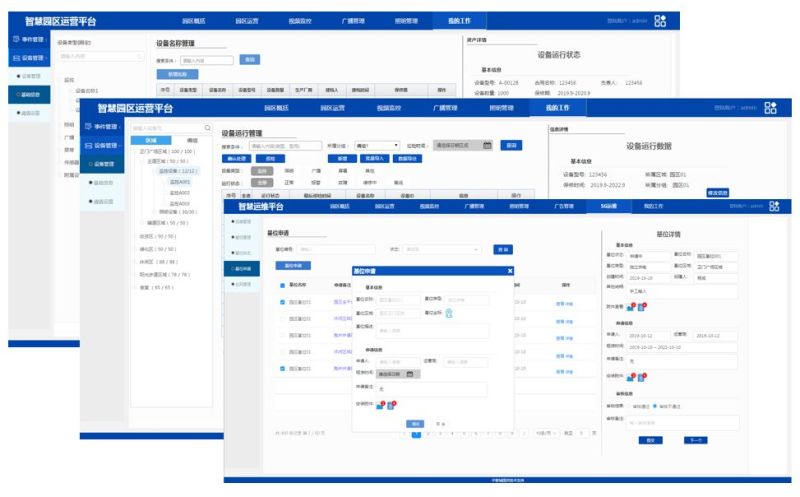800x497 pixels.
Task: Click first attachment icon in 基位申请 dialog
Action: (x=381, y=405)
